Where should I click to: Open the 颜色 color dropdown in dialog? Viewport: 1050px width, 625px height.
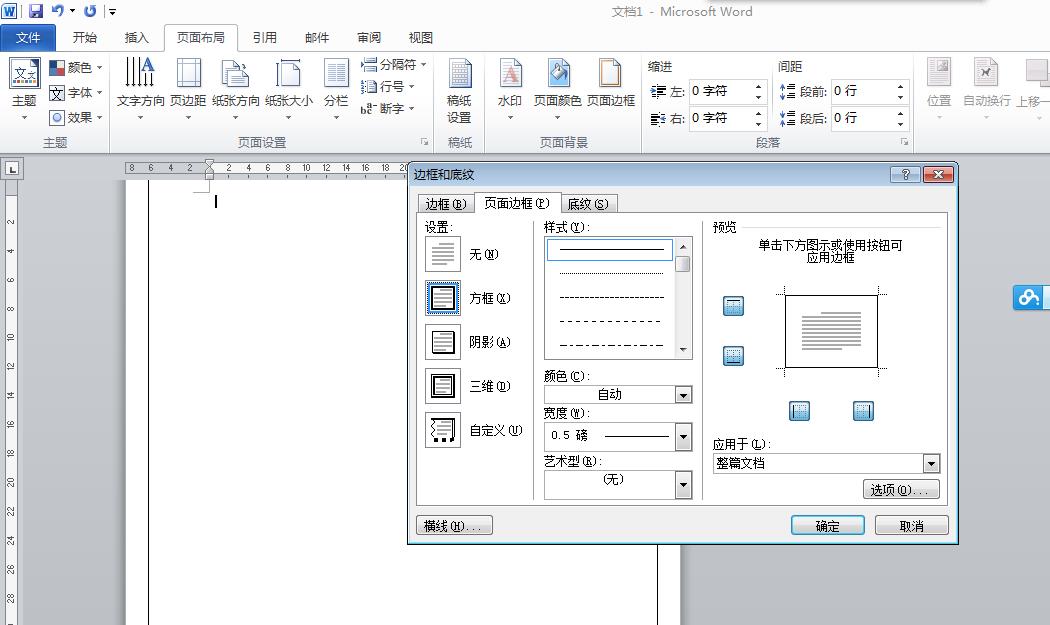tap(683, 395)
